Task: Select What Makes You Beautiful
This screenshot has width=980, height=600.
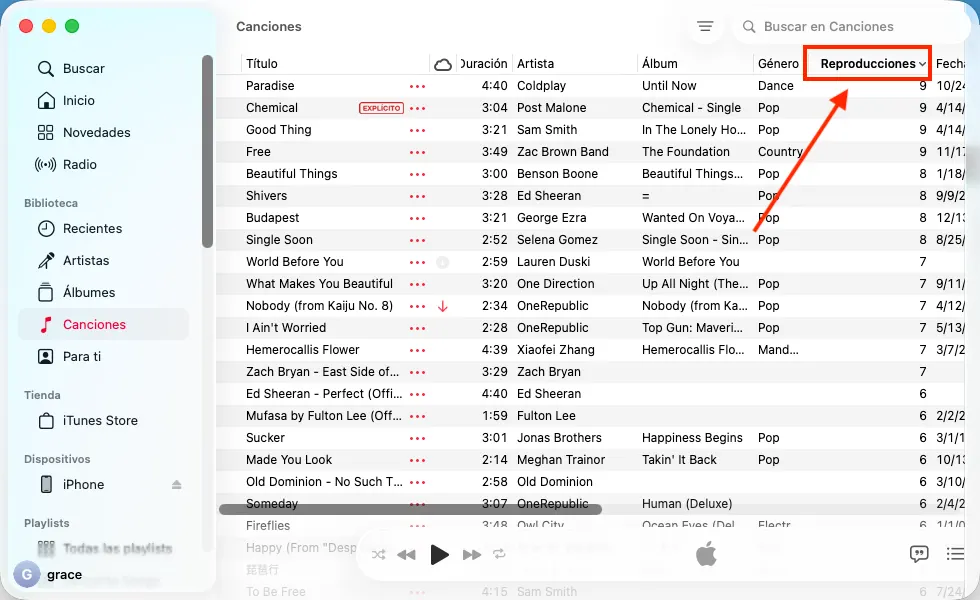Action: 319,284
